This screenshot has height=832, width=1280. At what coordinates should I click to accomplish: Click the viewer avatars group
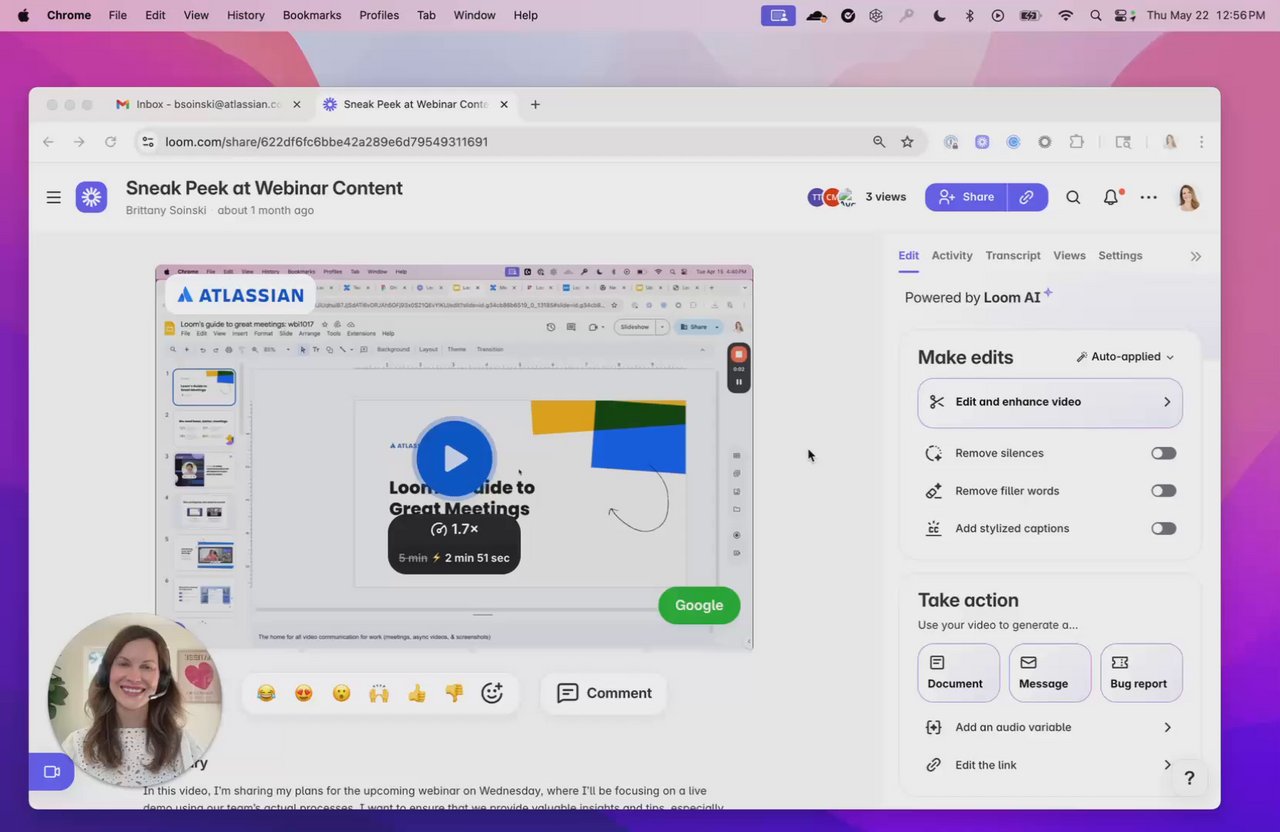832,197
